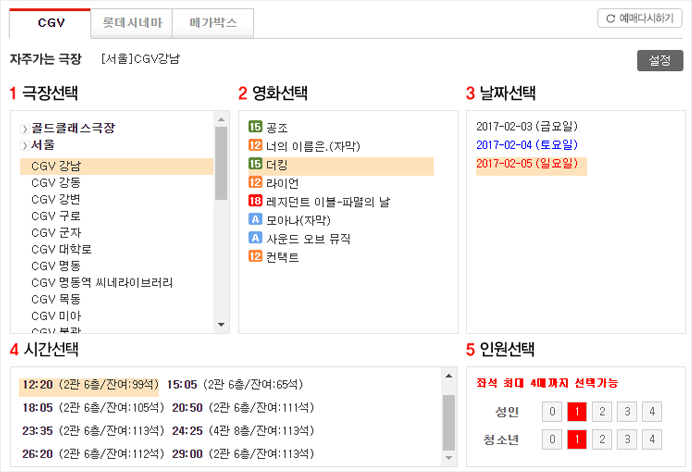Click time list scroll down arrow
Screen dimensions: 692x472
pos(449,458)
